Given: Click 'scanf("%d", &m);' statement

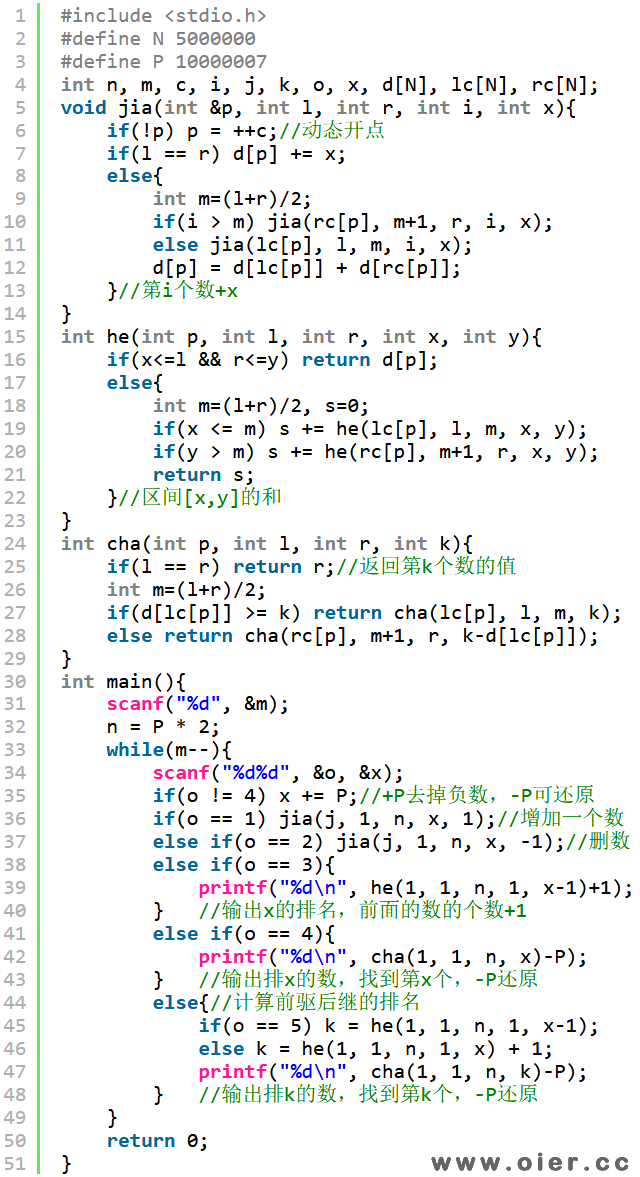Looking at the screenshot, I should (197, 705).
